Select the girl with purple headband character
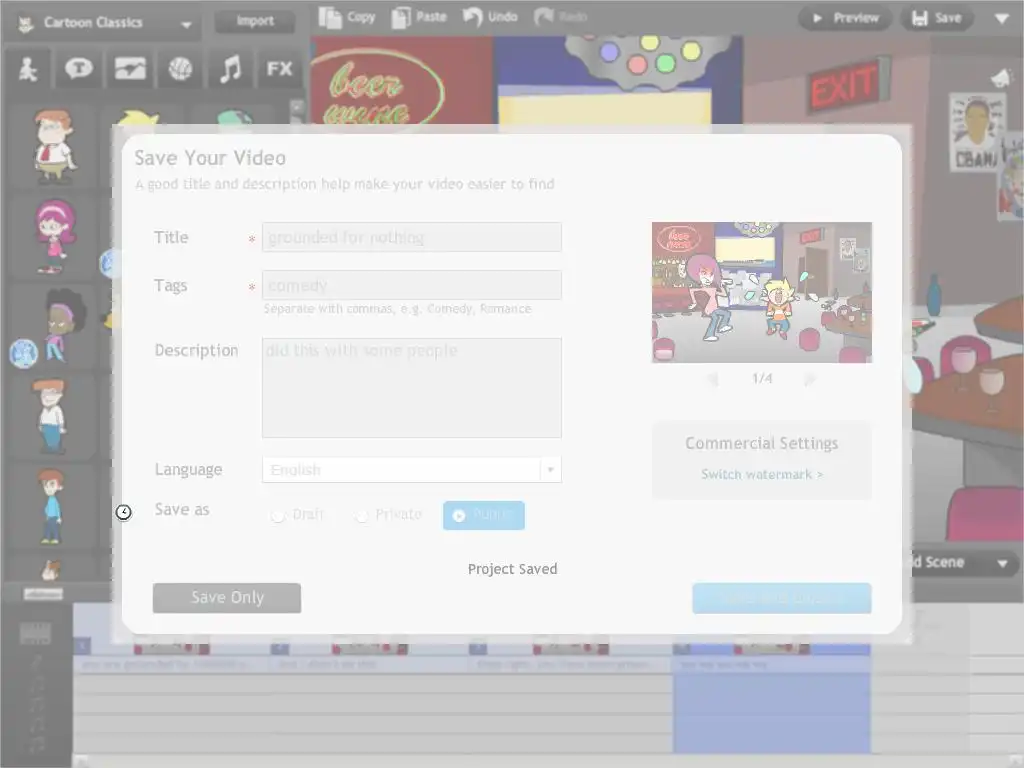Screen dimensions: 1024x768 [63, 325]
